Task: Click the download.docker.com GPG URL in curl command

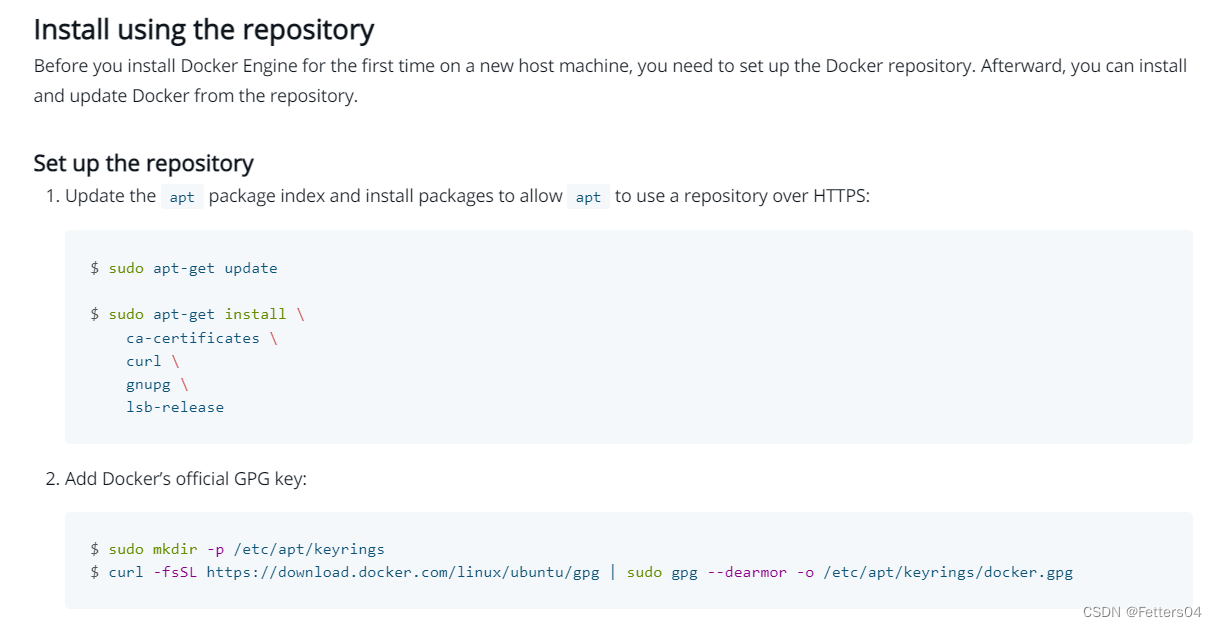Action: tap(403, 572)
